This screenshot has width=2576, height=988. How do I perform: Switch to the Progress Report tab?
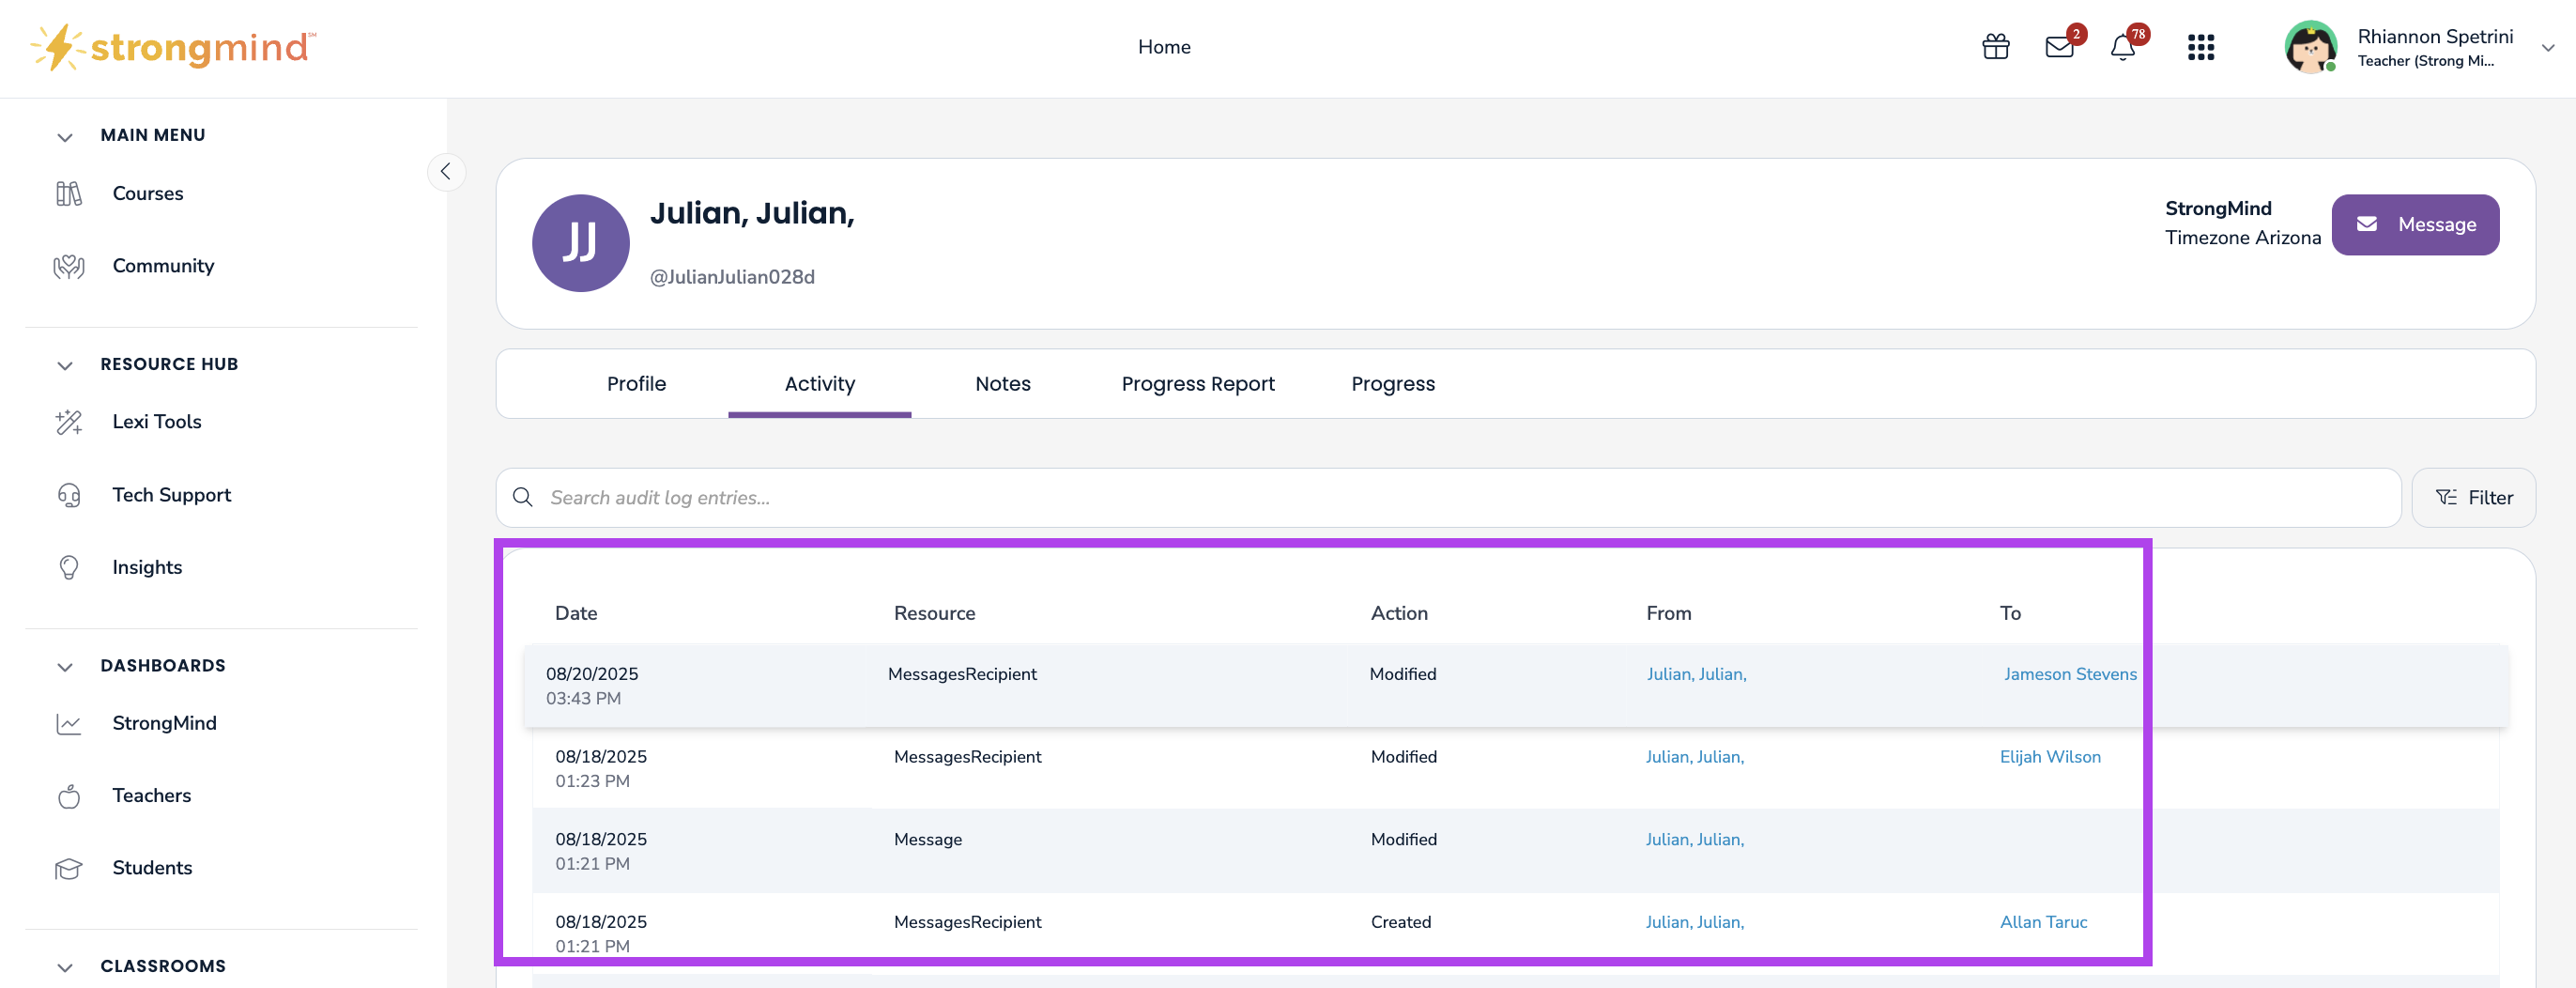[1197, 384]
